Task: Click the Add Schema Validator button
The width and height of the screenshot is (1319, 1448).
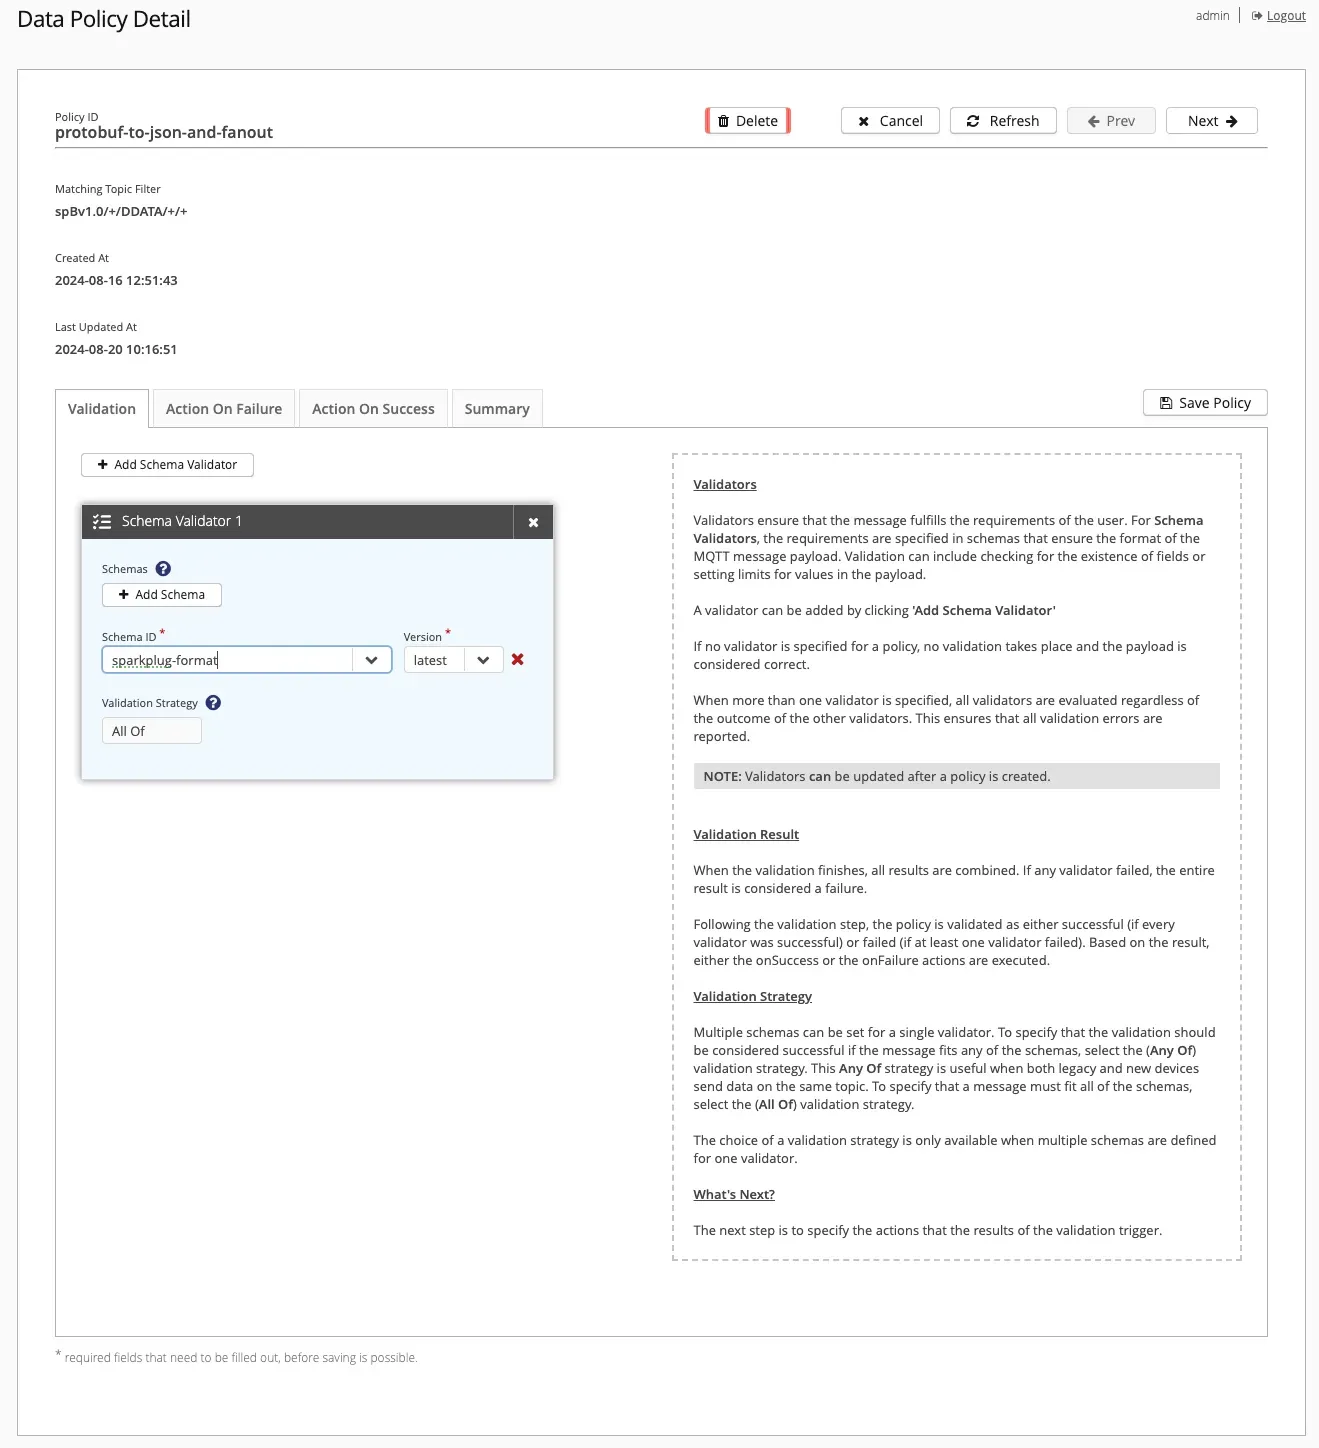Action: point(166,464)
